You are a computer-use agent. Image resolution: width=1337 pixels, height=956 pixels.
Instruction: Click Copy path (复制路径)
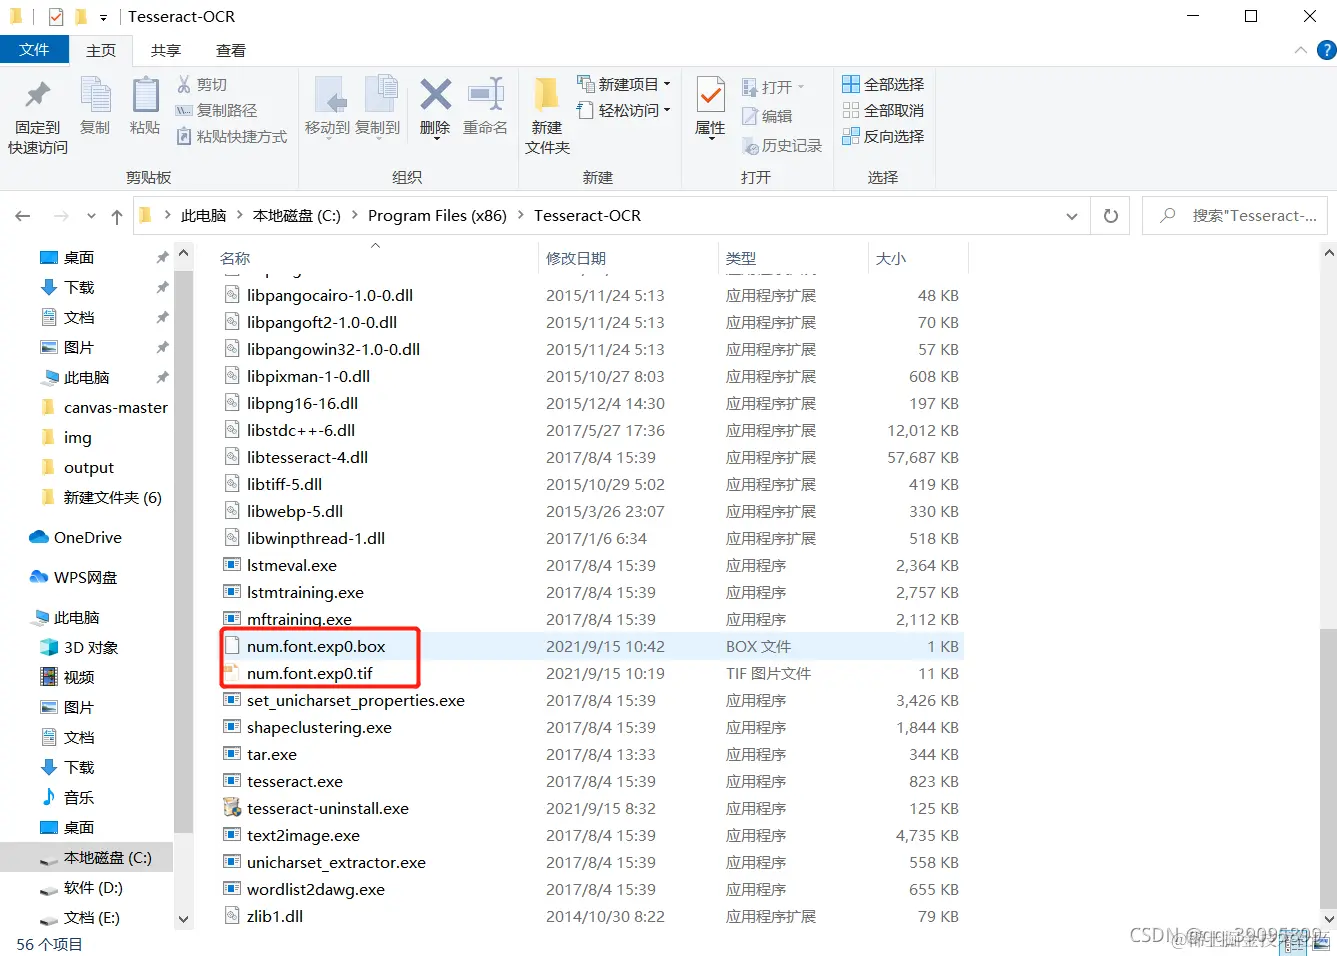(x=216, y=110)
